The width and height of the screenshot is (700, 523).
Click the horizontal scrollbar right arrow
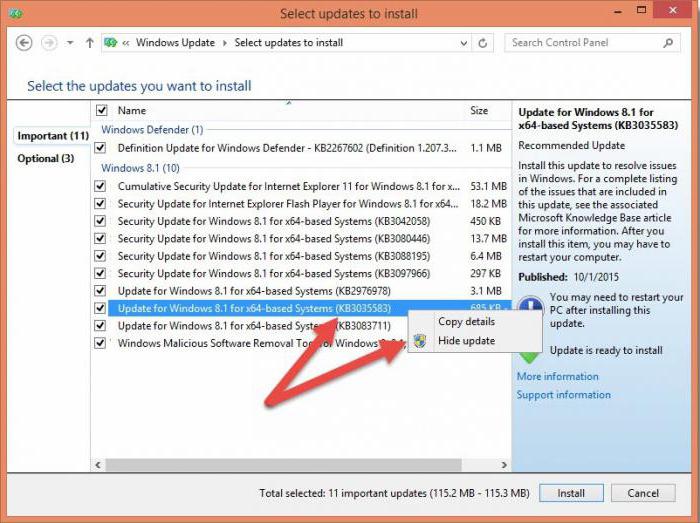tap(504, 465)
